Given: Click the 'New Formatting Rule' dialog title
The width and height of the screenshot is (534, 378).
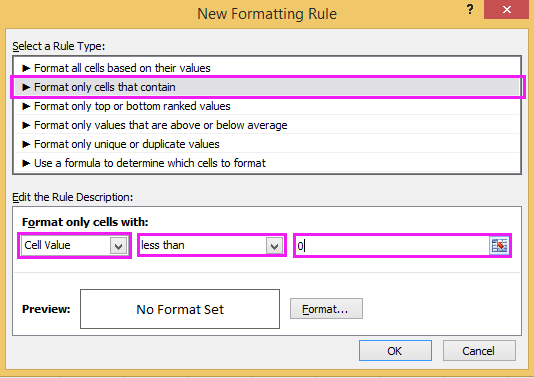Looking at the screenshot, I should 267,14.
